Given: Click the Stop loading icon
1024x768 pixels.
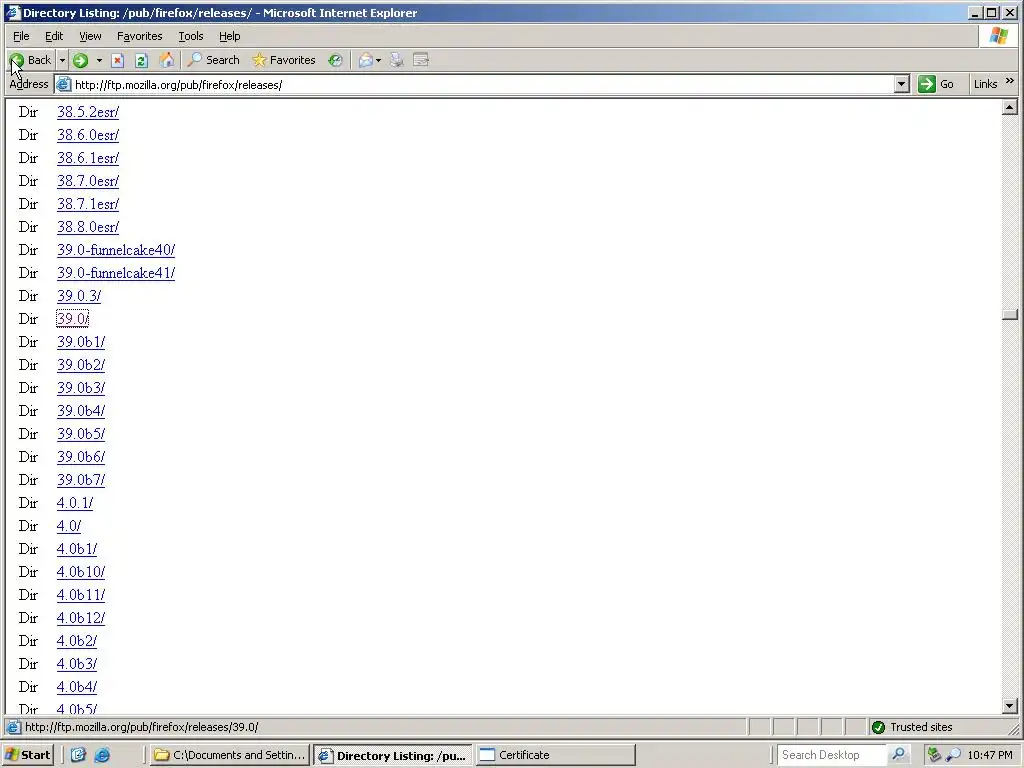Looking at the screenshot, I should [118, 60].
